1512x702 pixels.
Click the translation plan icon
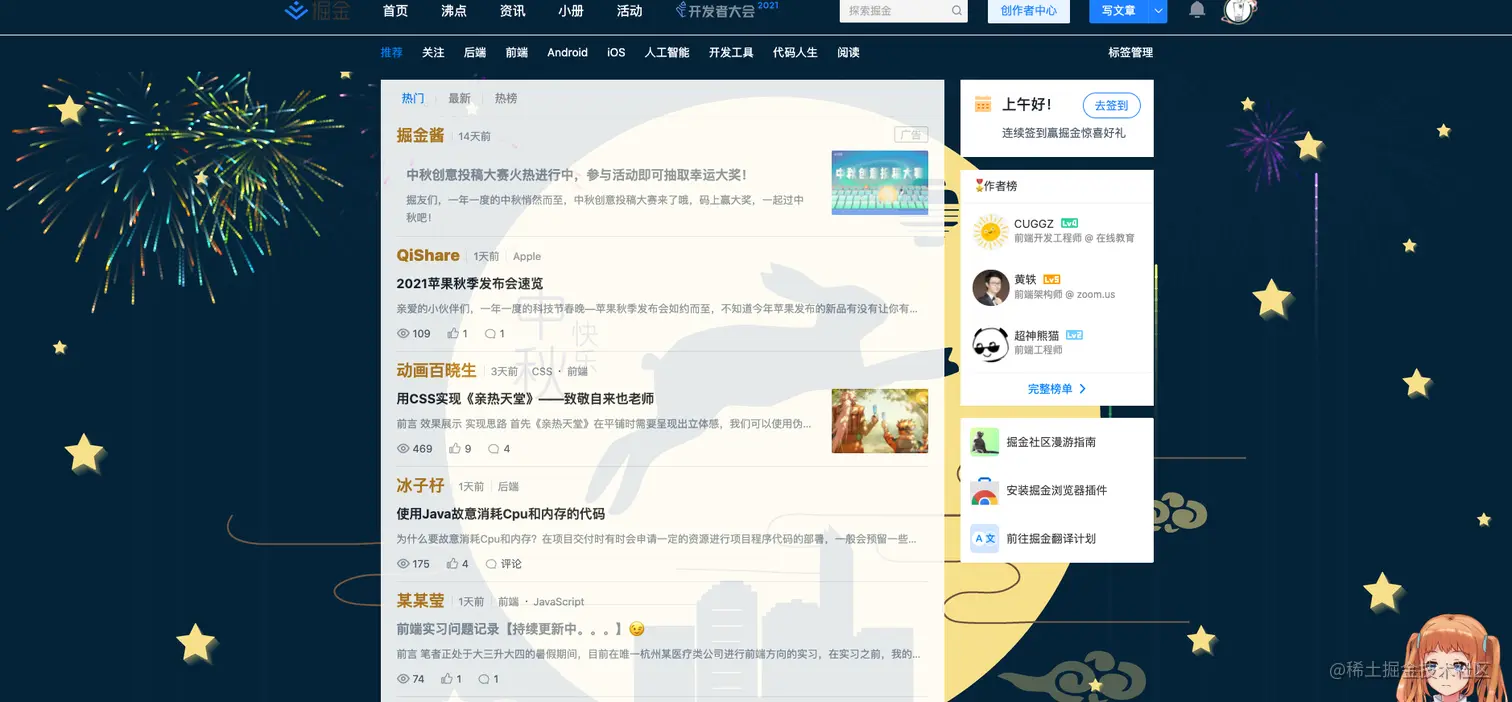985,538
